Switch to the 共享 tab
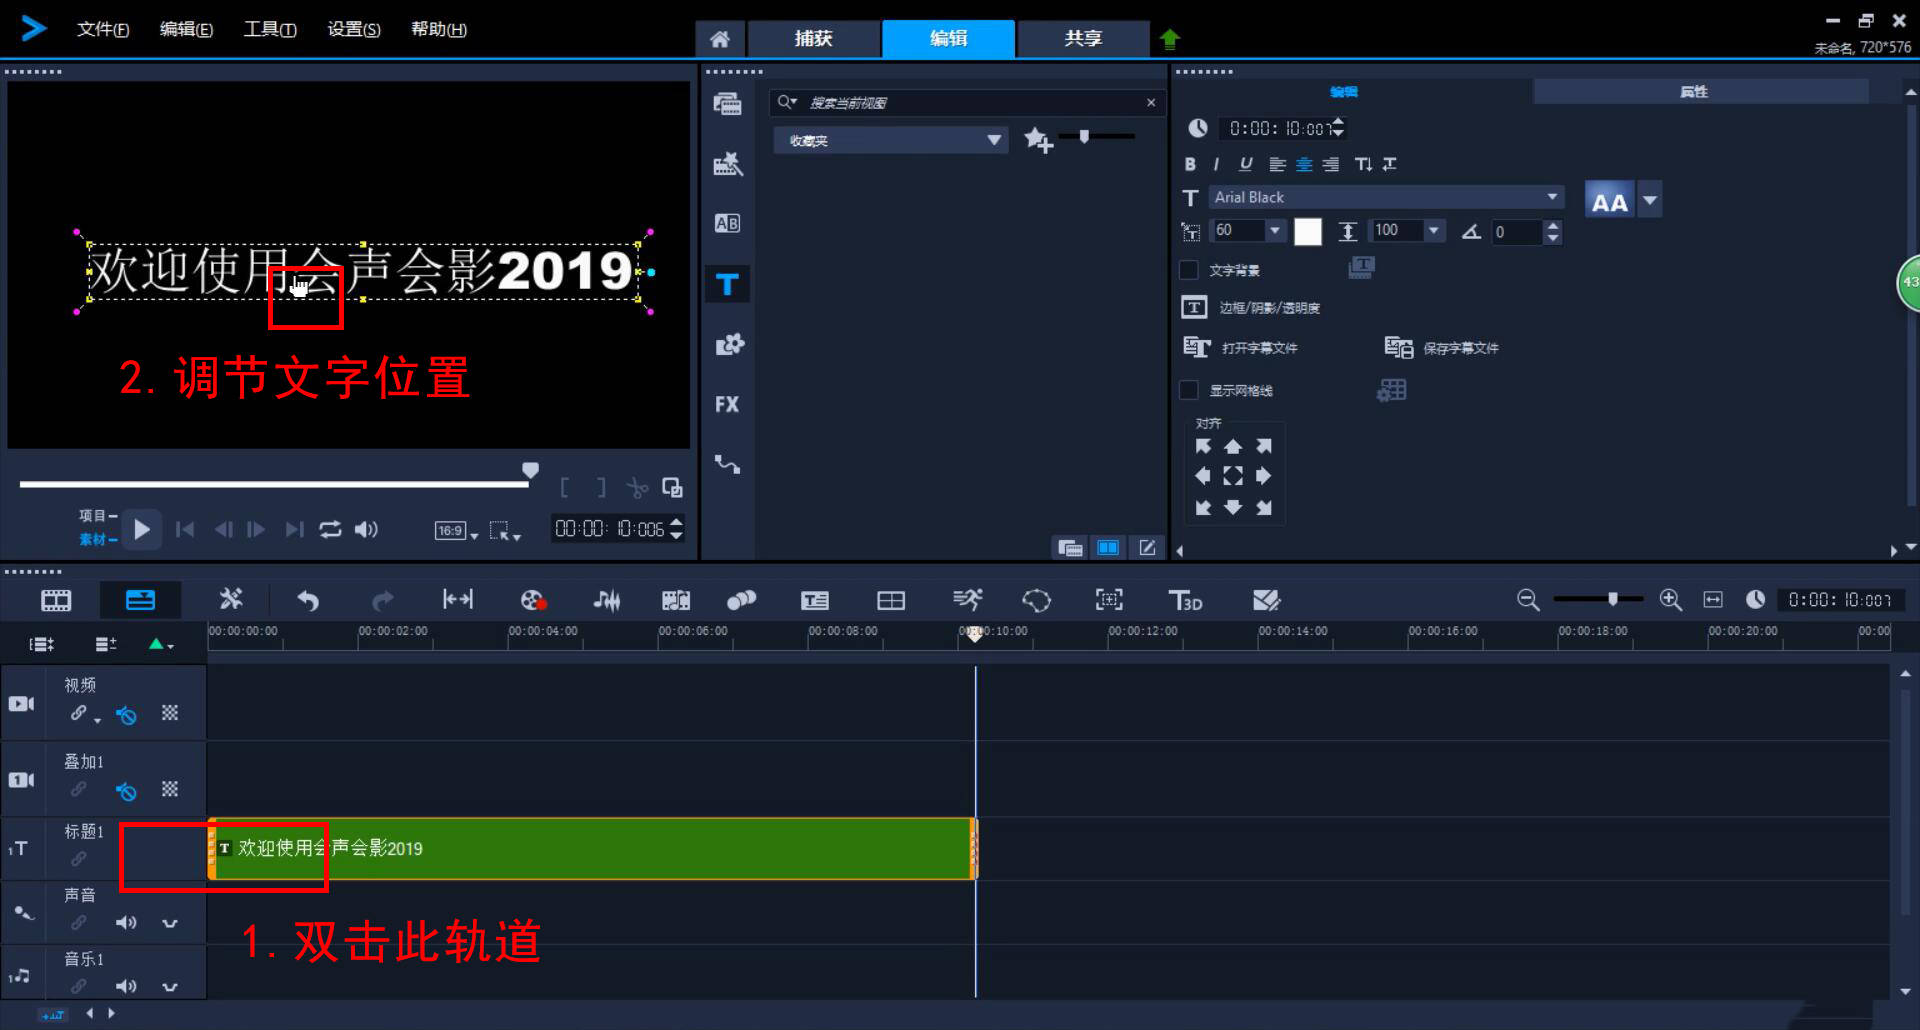 point(1082,38)
